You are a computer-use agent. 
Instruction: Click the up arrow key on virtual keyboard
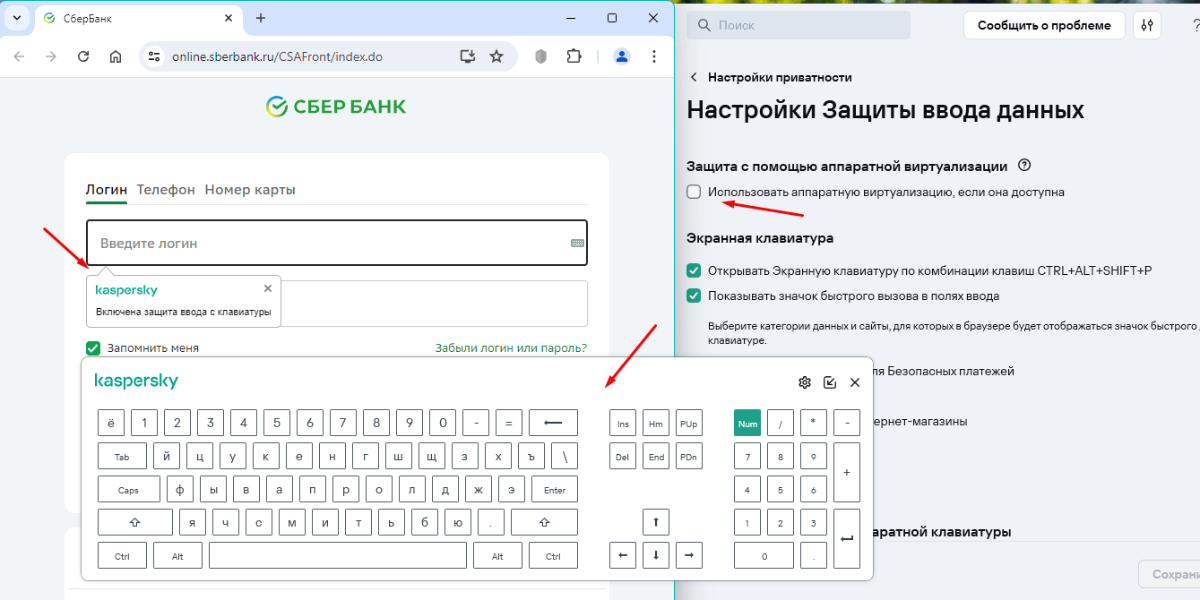(655, 522)
